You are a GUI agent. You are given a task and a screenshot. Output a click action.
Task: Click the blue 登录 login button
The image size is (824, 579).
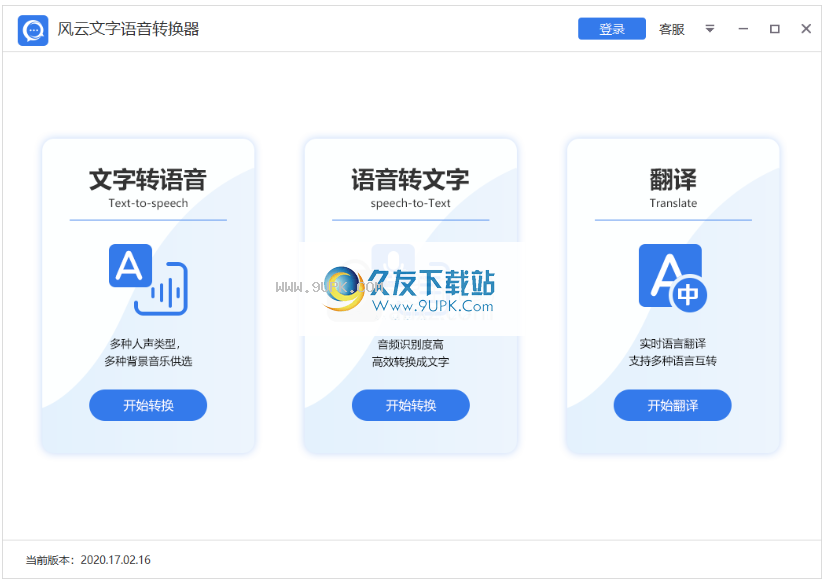click(x=612, y=29)
